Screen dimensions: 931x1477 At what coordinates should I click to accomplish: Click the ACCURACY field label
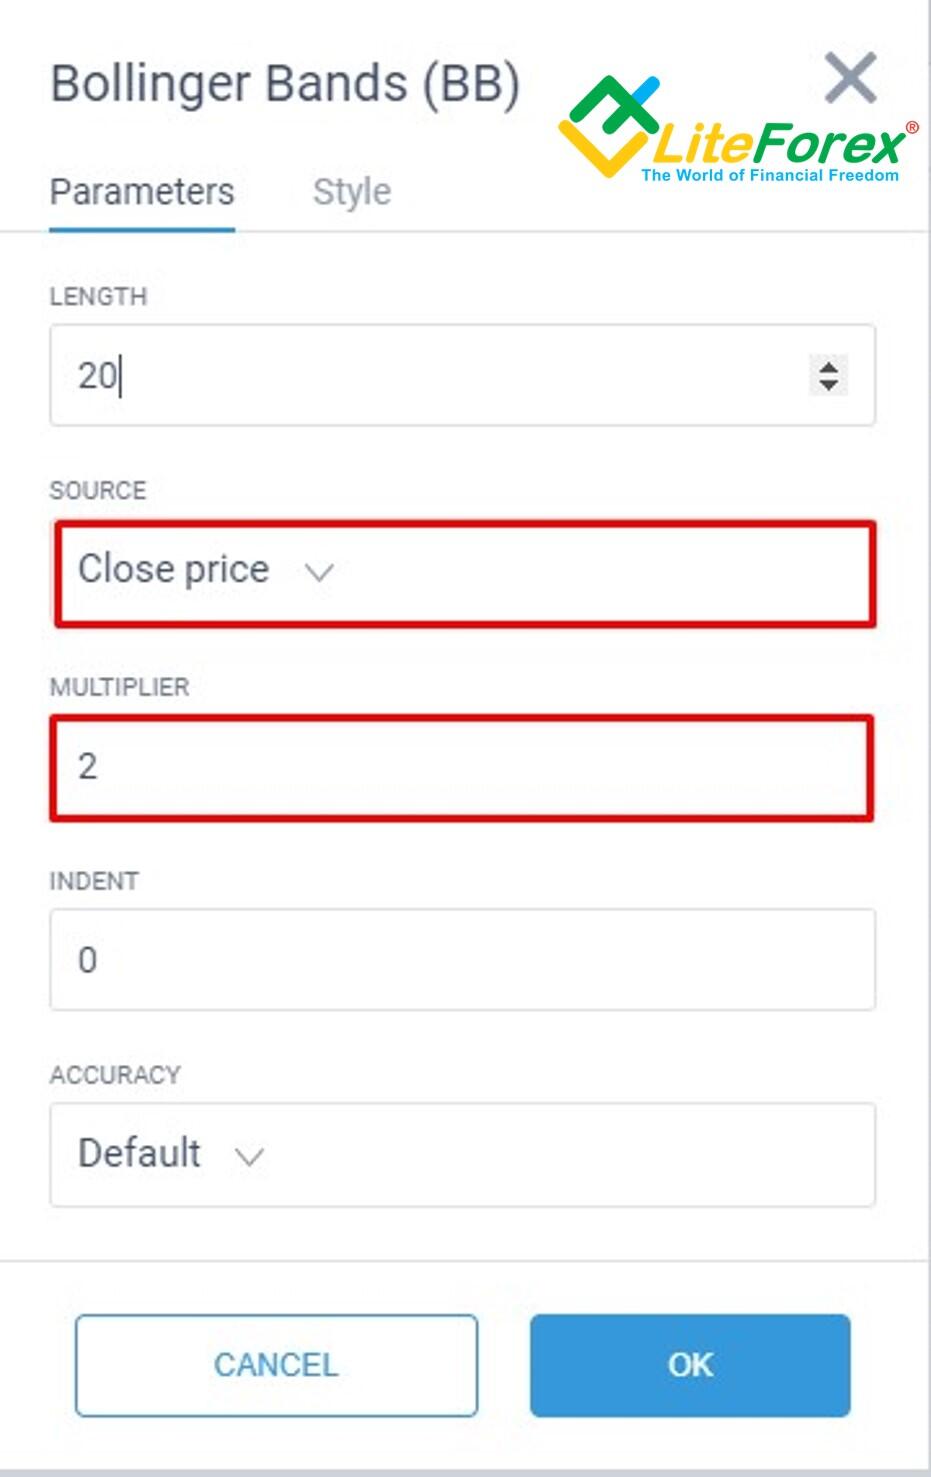click(115, 1075)
